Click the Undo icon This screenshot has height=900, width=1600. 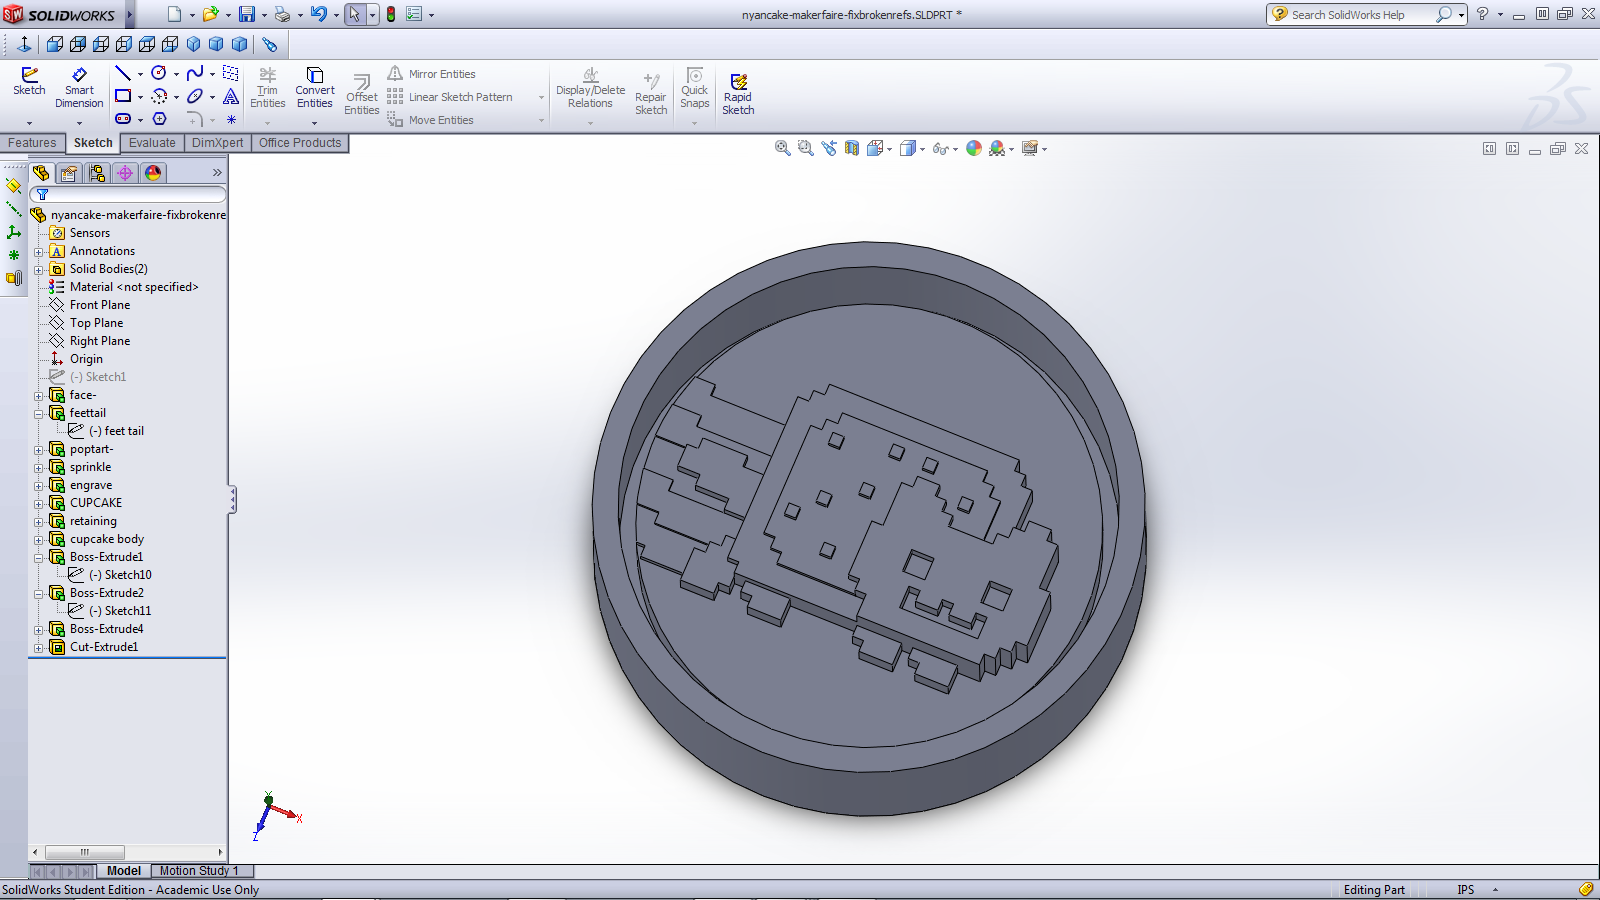tap(318, 14)
